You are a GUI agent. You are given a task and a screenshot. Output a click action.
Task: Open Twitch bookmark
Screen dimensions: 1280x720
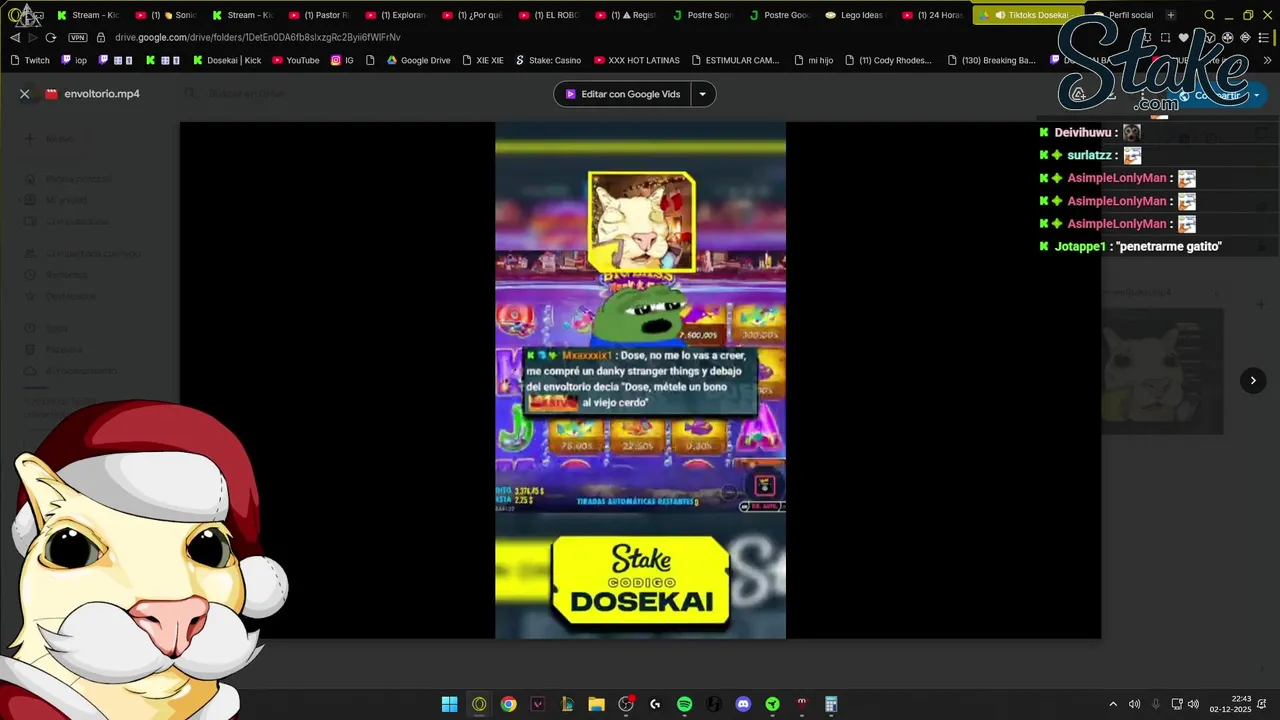pos(30,60)
